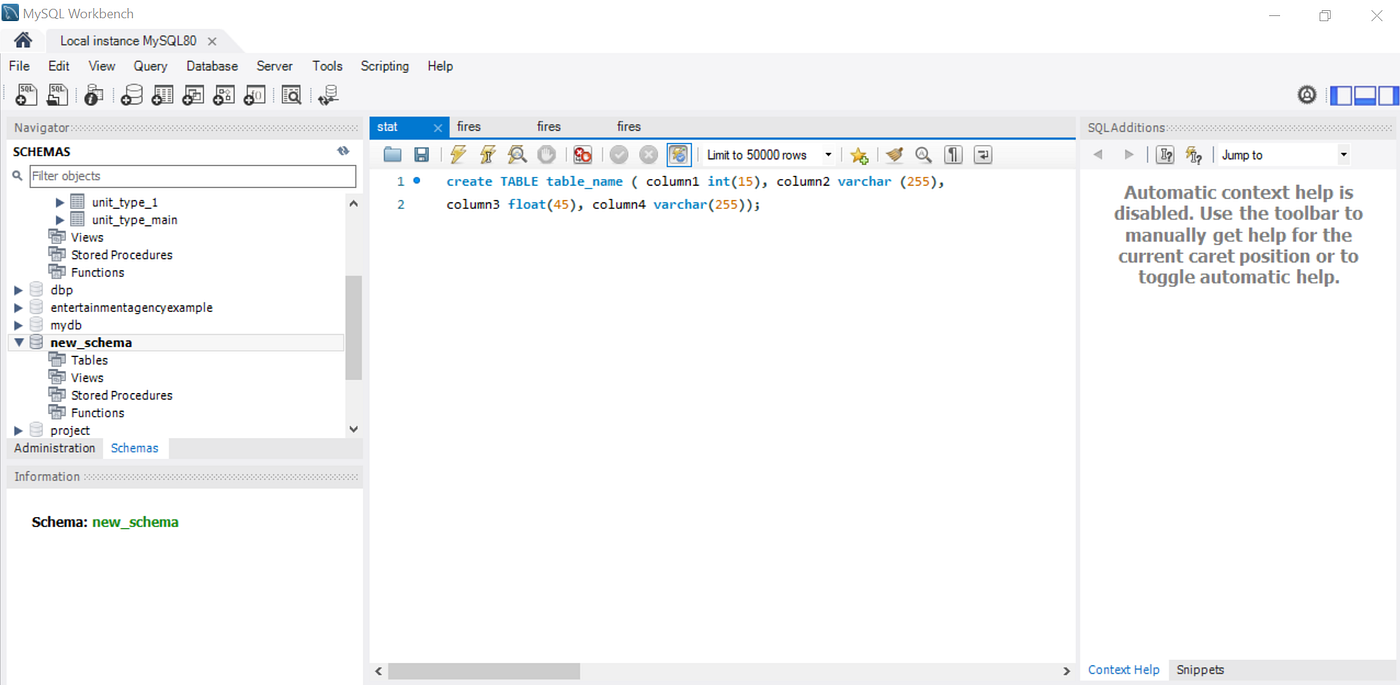Viewport: 1400px width, 685px height.
Task: Collapse the new_schema tree node
Action: [18, 342]
